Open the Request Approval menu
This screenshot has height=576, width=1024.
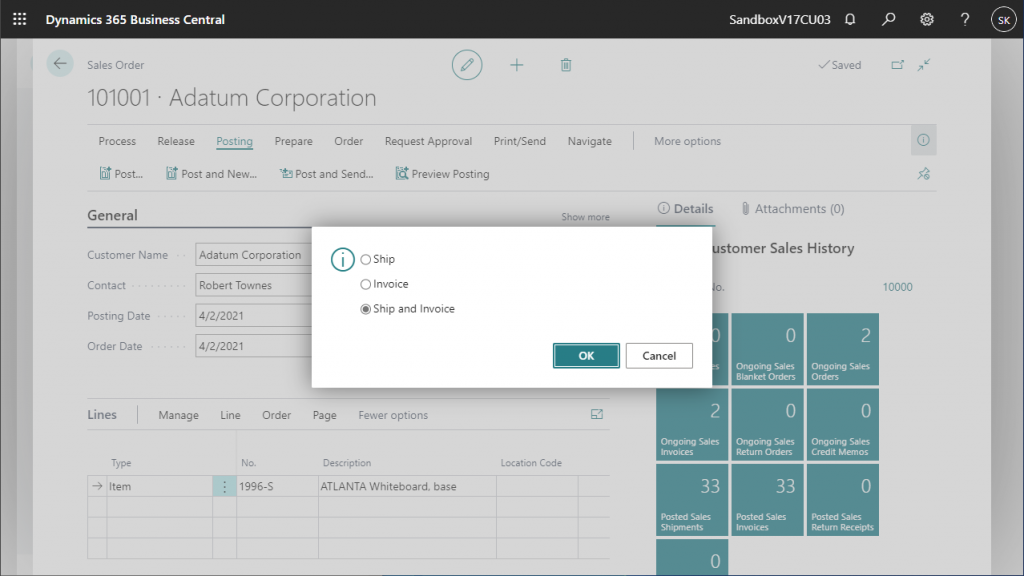pyautogui.click(x=428, y=141)
